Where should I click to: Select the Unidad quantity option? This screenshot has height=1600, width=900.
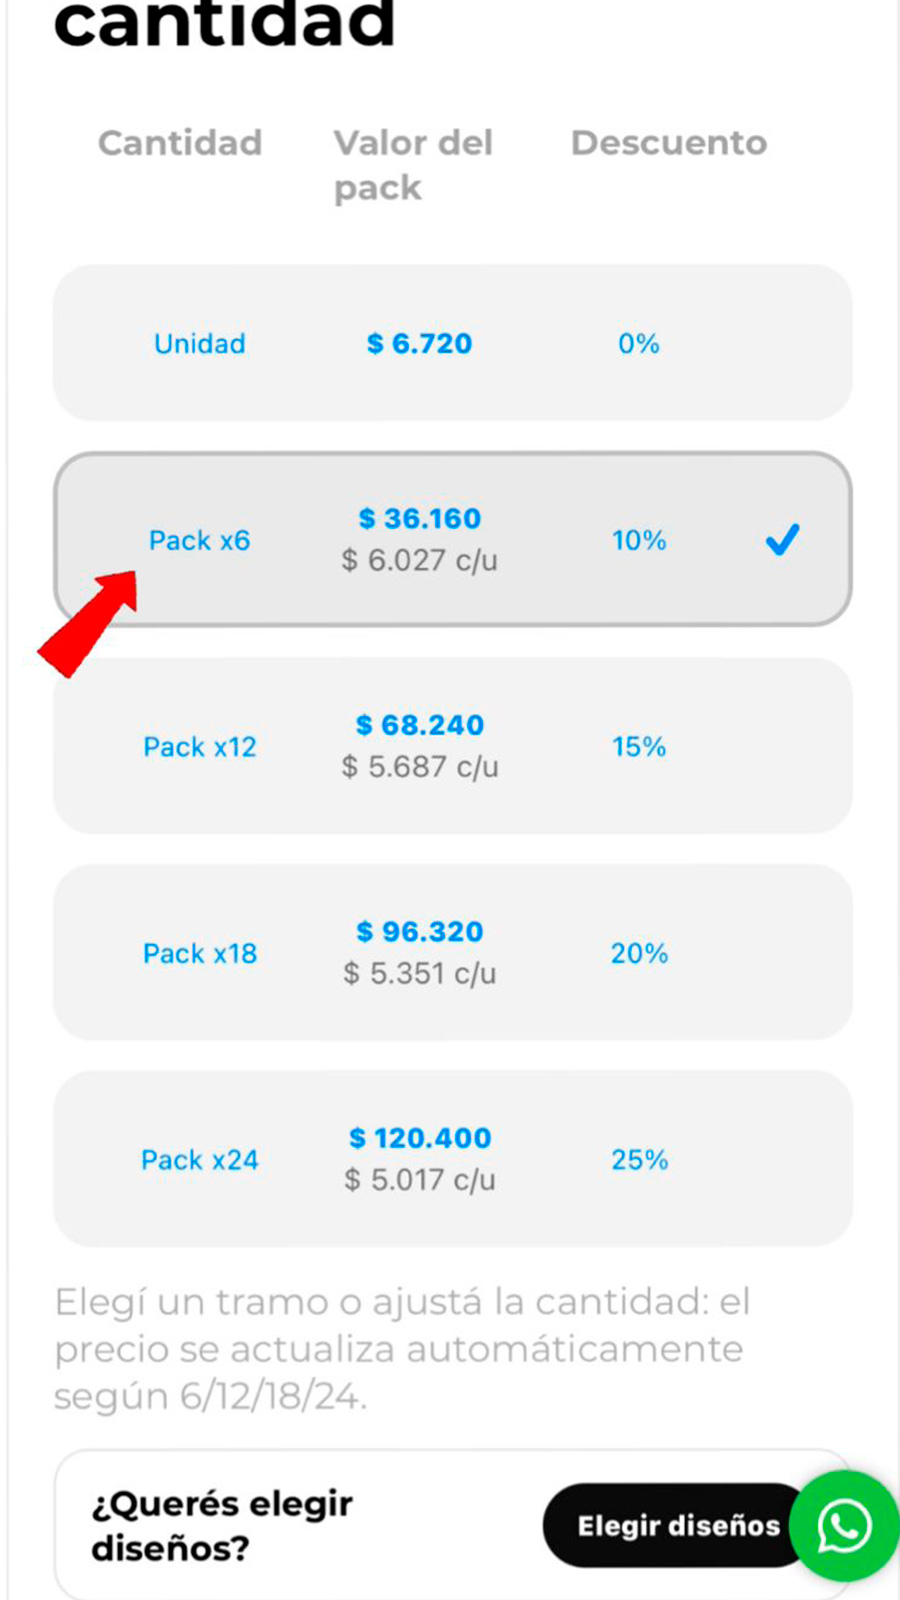click(x=200, y=344)
